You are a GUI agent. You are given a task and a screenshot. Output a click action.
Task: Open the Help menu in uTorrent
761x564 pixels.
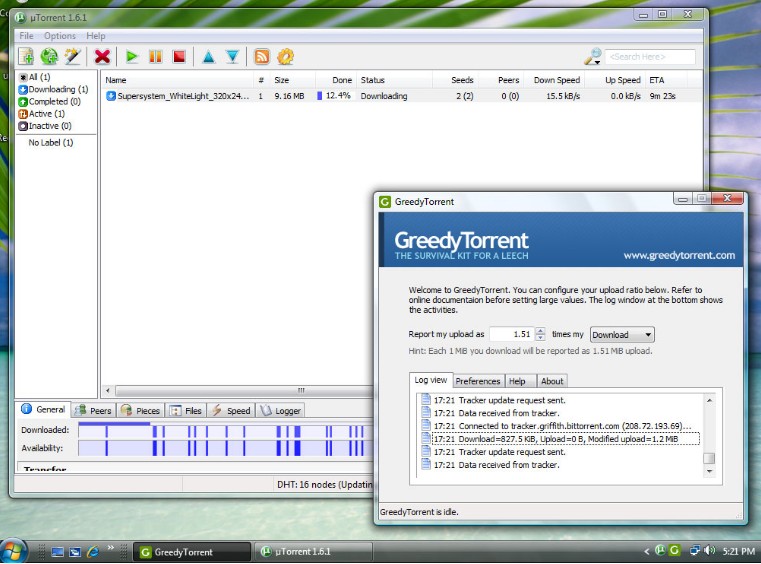(x=96, y=36)
